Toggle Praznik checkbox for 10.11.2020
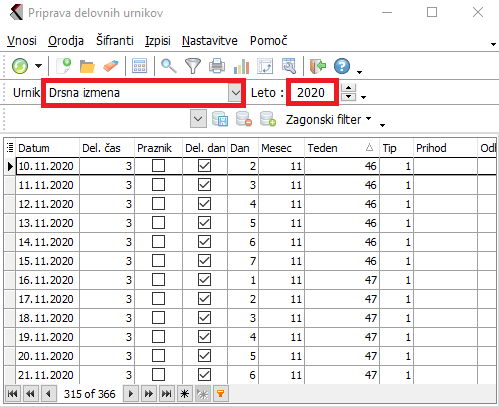 (x=158, y=166)
